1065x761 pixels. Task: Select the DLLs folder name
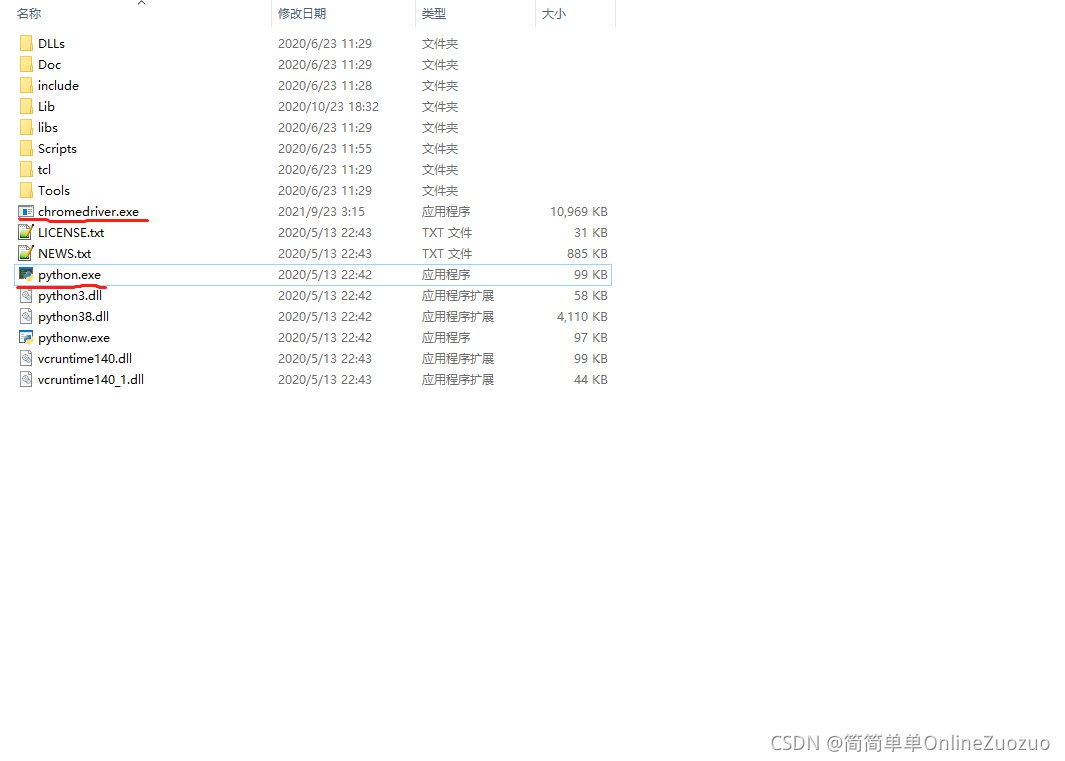52,43
